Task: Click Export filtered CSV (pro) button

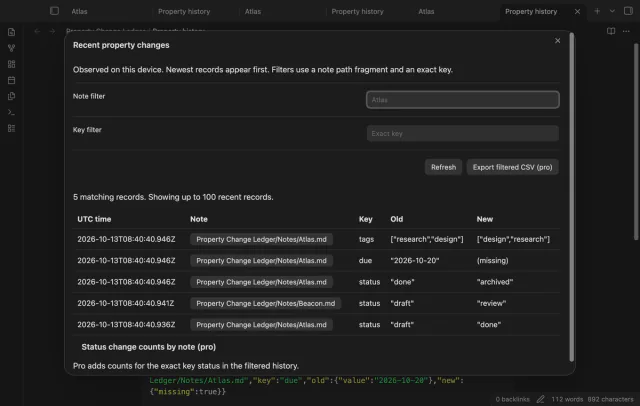Action: tap(512, 167)
